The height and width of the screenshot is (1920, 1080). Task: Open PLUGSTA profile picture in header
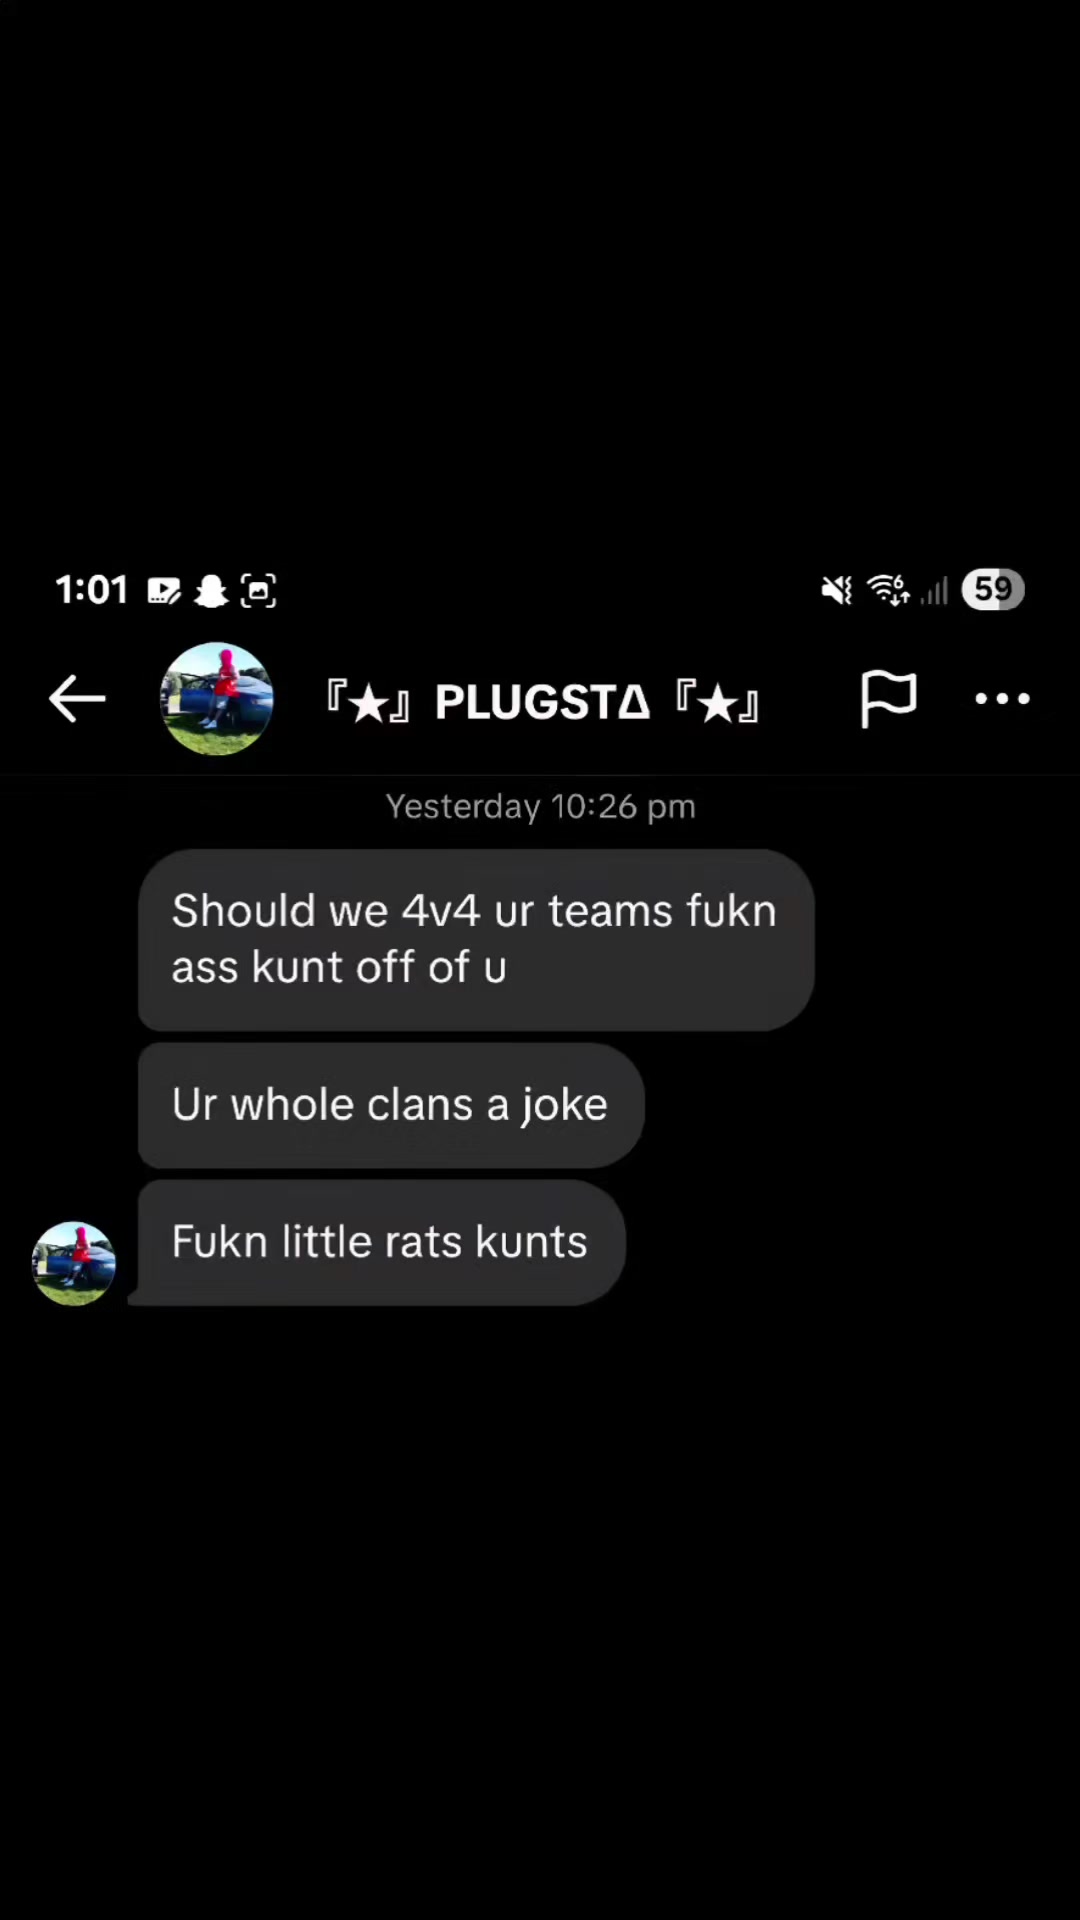217,698
